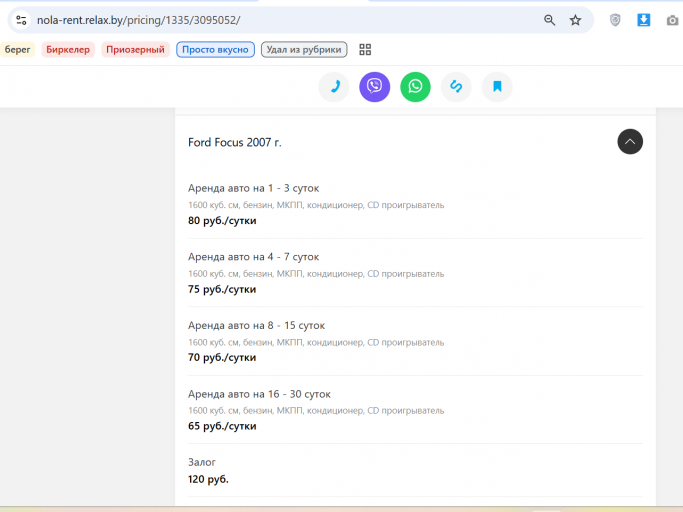The image size is (683, 512).
Task: Click the '80 руб./сутки' price
Action: [x=222, y=221]
